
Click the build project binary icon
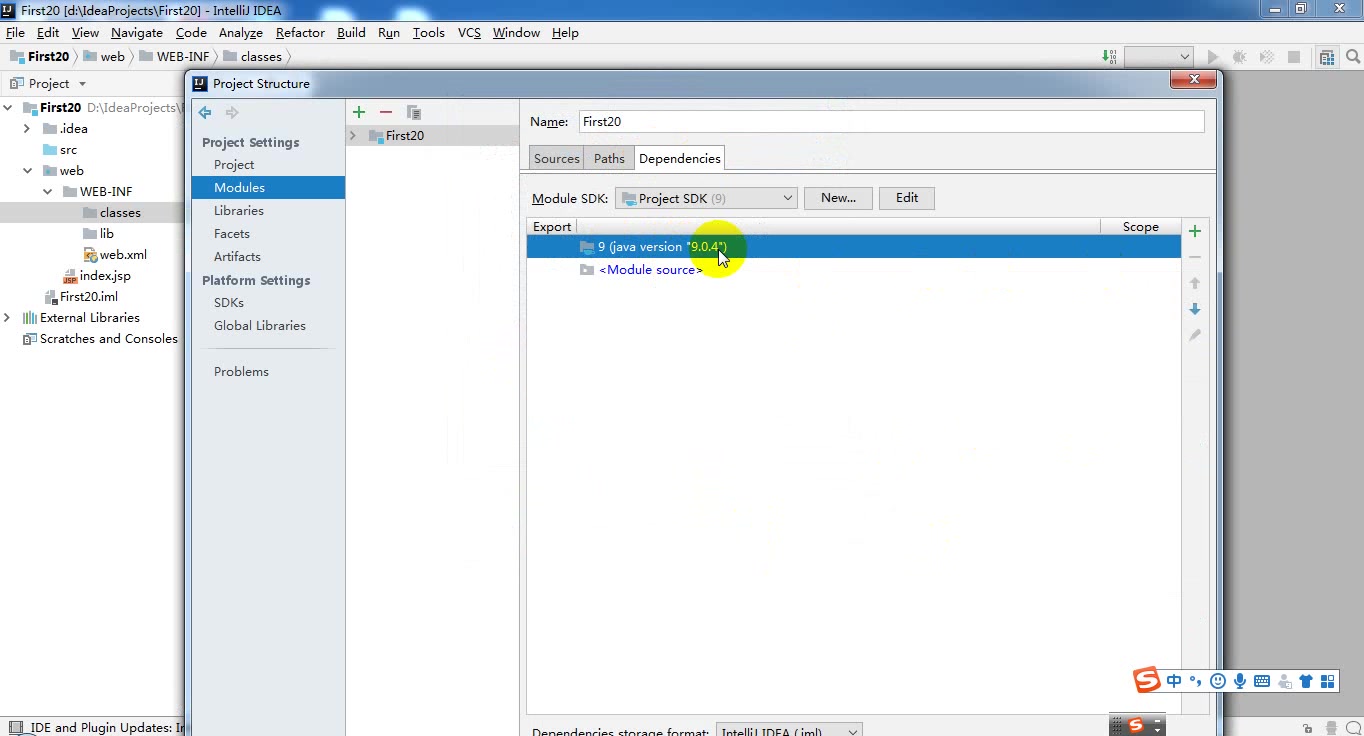tap(1109, 57)
